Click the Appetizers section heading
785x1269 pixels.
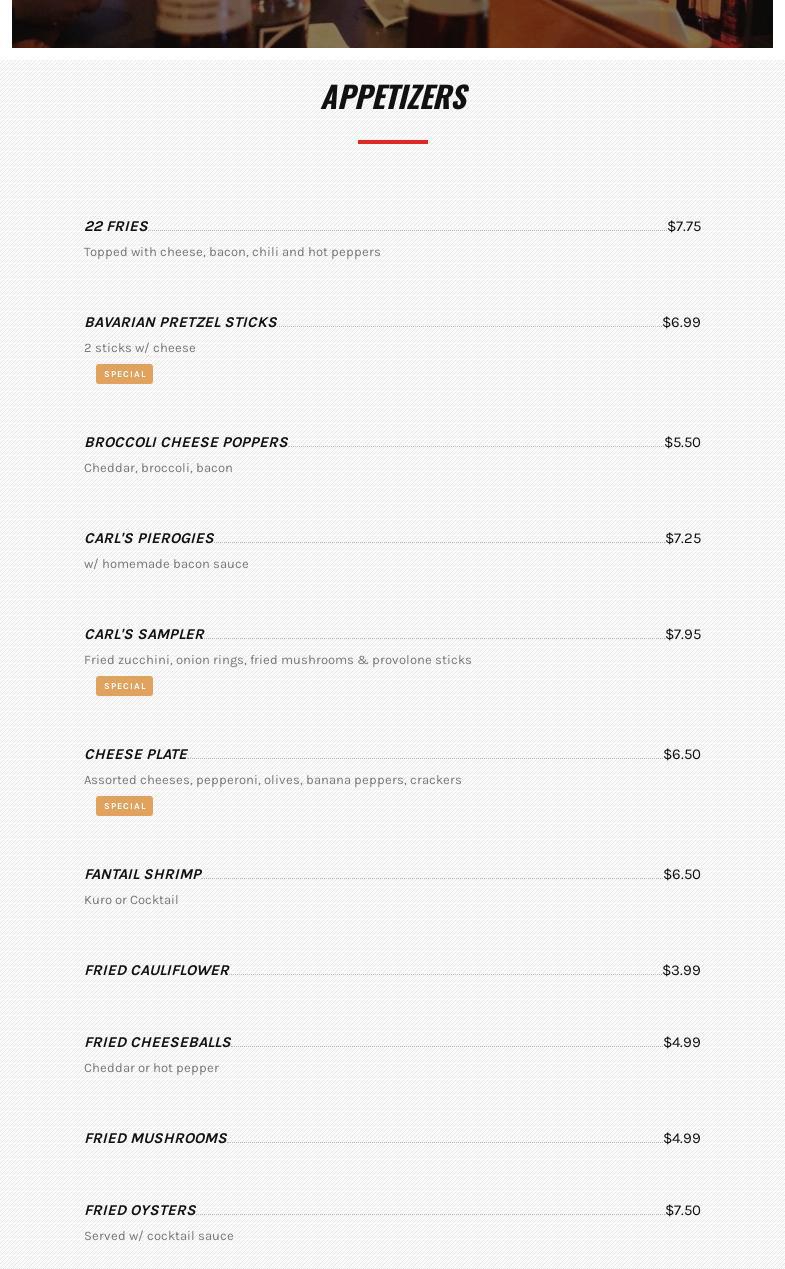[394, 97]
